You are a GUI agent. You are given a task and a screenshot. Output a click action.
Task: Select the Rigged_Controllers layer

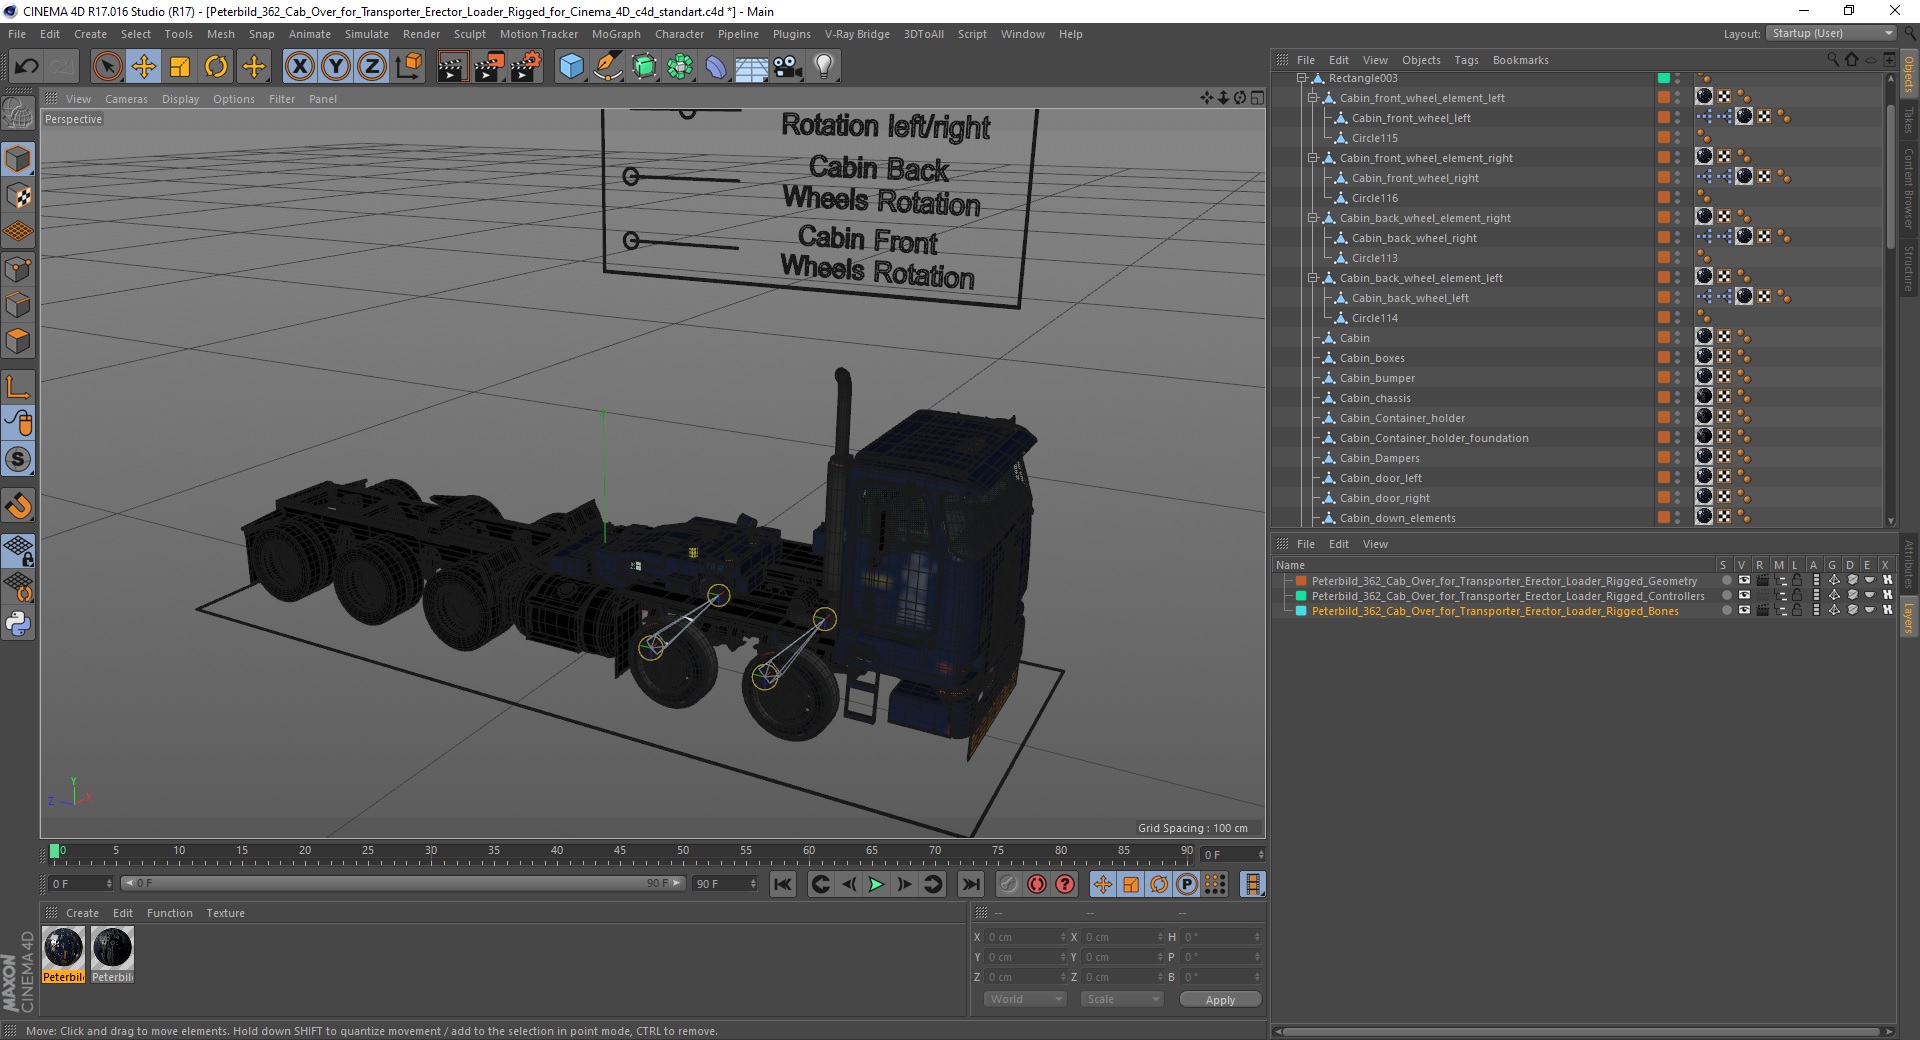point(1508,596)
